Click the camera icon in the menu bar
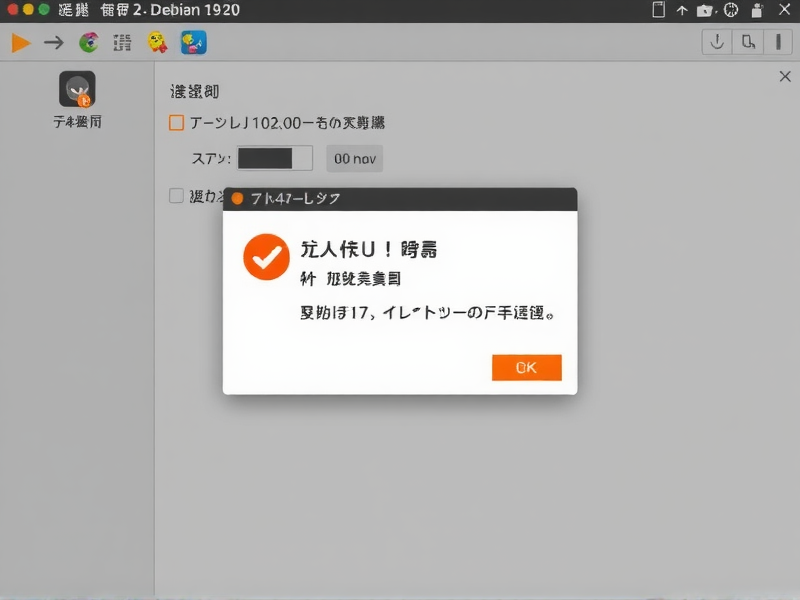The height and width of the screenshot is (600, 800). pos(706,10)
